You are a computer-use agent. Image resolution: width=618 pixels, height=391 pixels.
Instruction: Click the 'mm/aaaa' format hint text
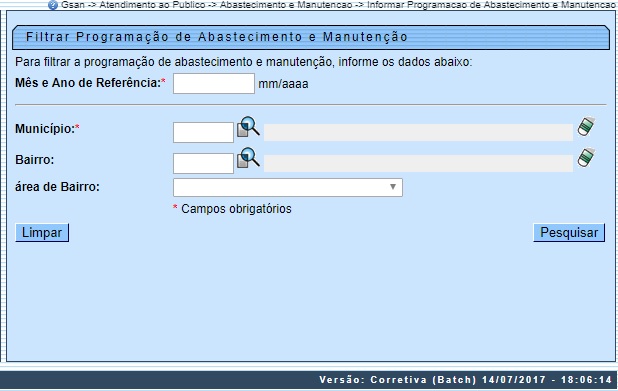283,84
